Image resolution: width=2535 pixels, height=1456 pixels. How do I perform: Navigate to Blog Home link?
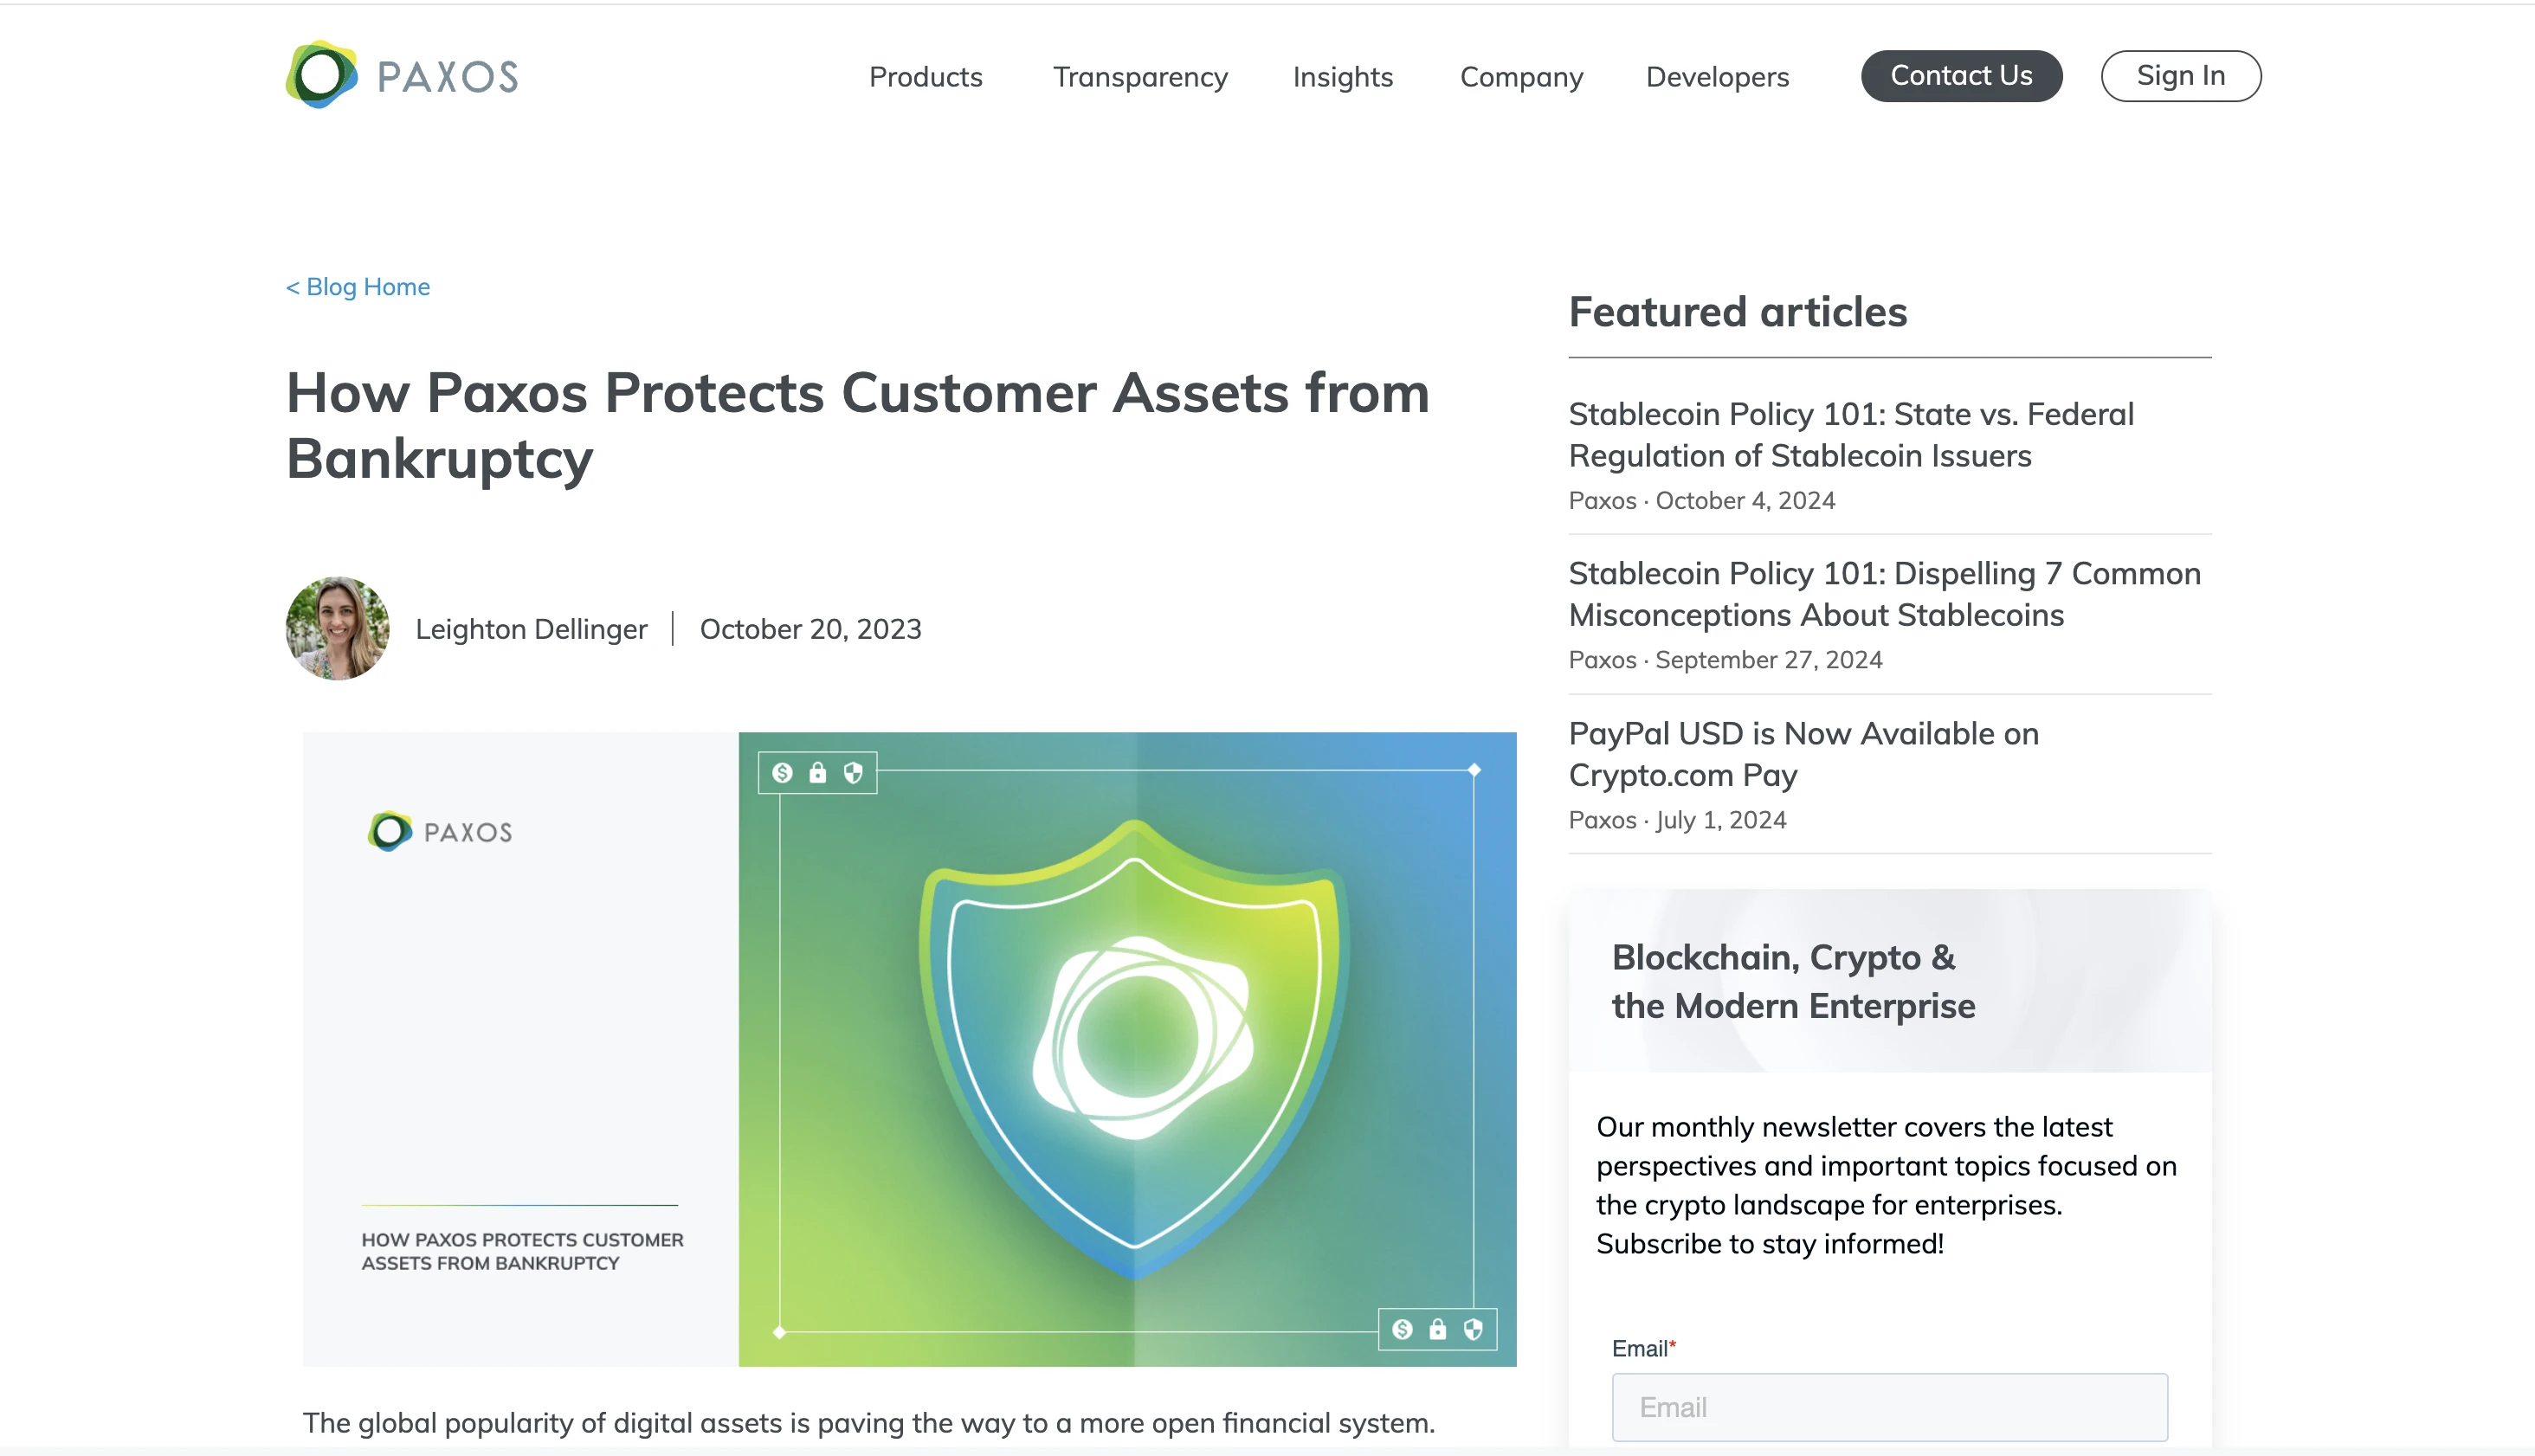[x=357, y=286]
